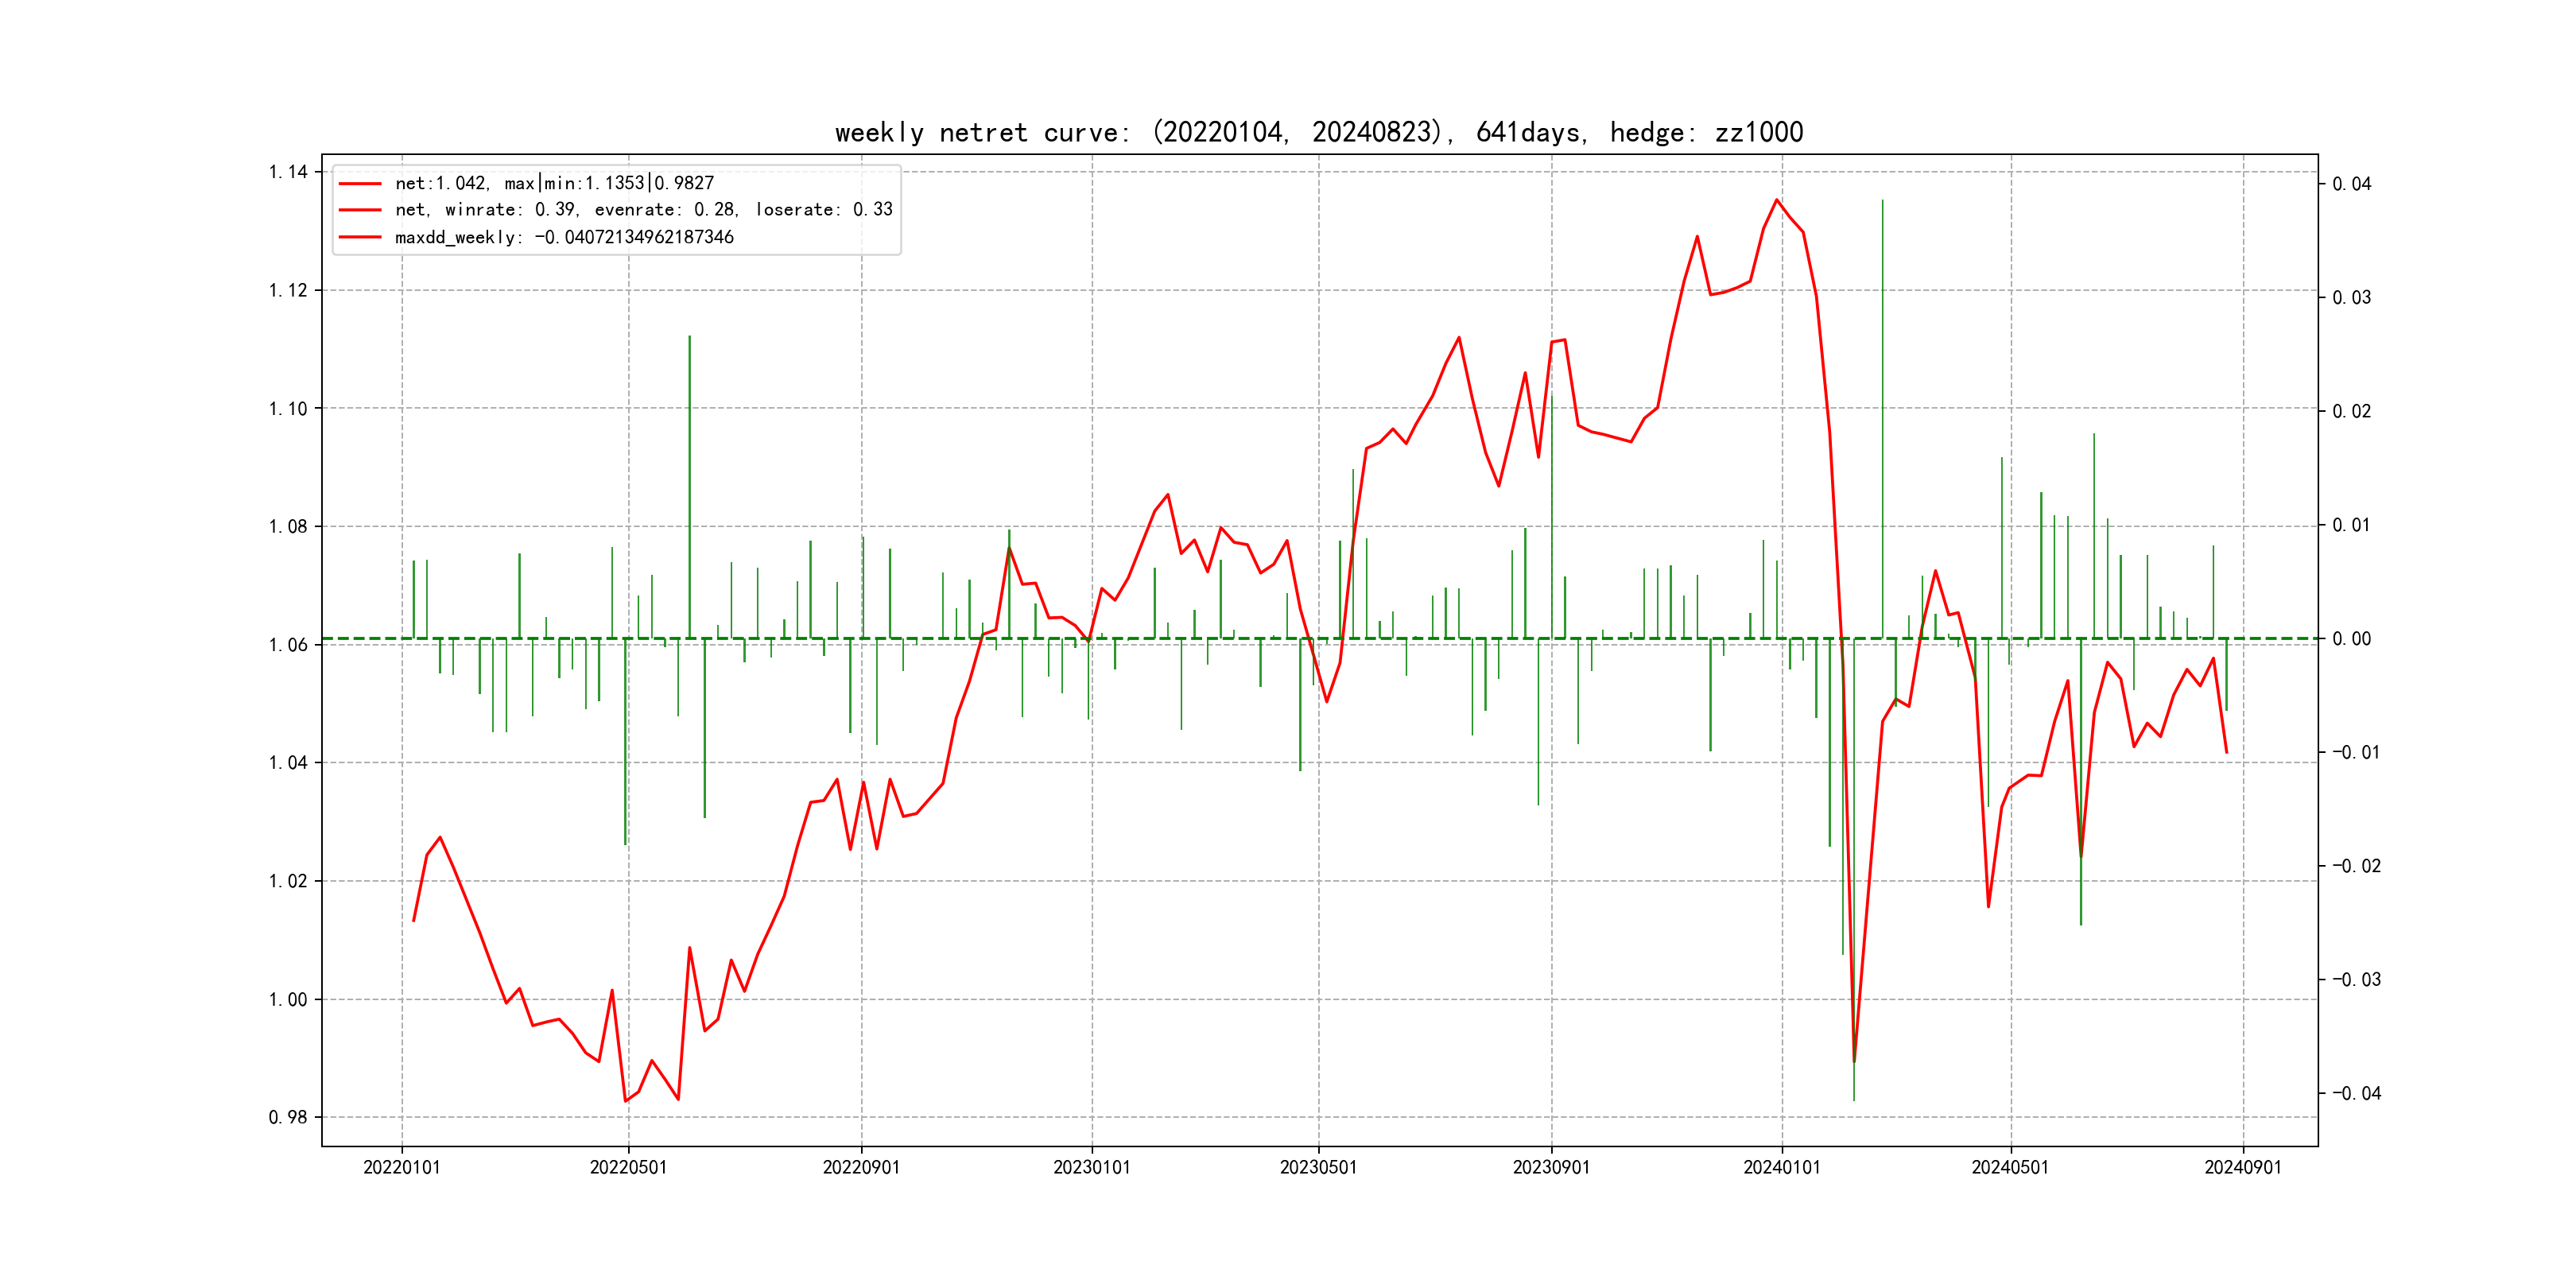
Task: Click the red net curve's highest peak
Action: (1777, 200)
